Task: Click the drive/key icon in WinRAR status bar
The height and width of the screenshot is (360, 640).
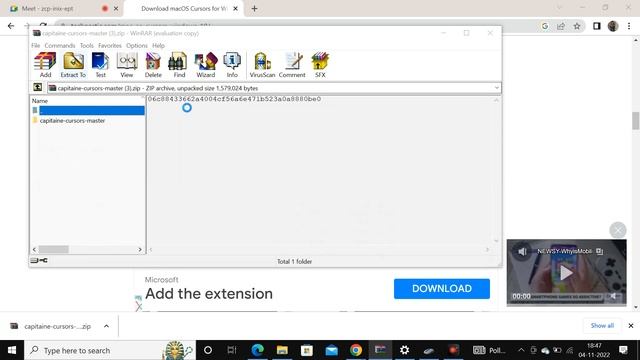Action: 39,260
